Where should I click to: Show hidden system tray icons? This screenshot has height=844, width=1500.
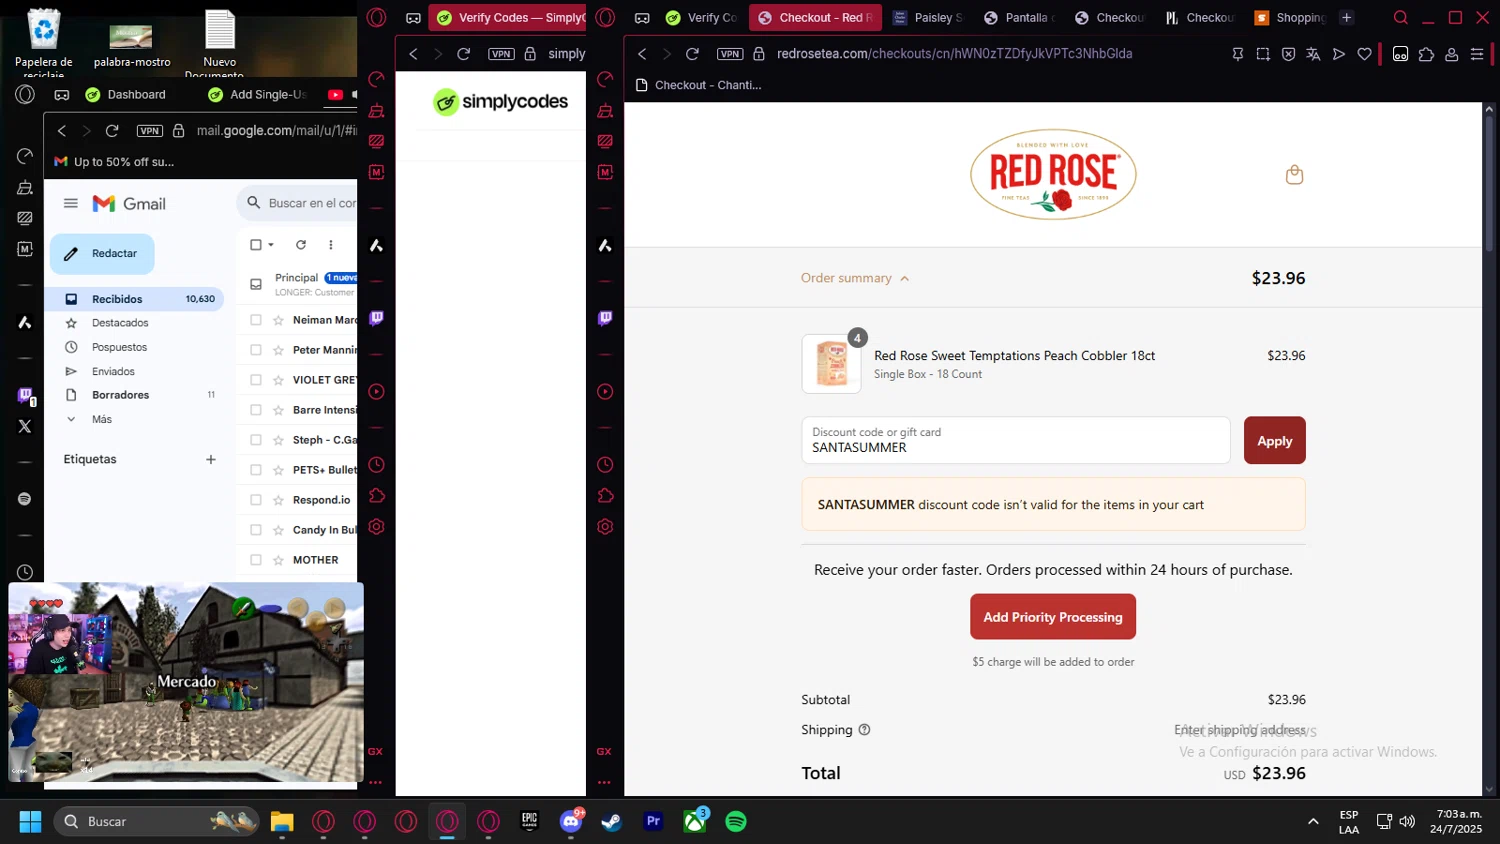1312,821
